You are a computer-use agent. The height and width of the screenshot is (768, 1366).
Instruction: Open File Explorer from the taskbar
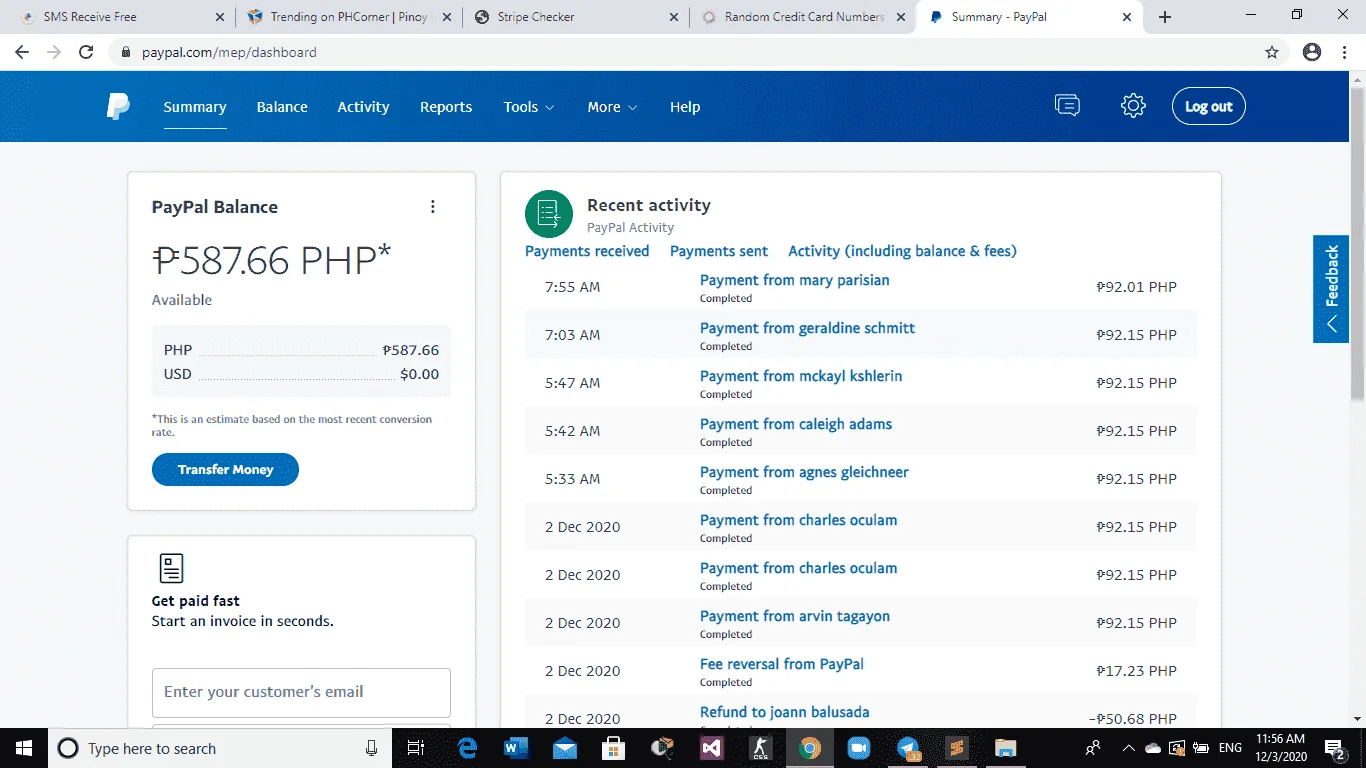point(1006,748)
